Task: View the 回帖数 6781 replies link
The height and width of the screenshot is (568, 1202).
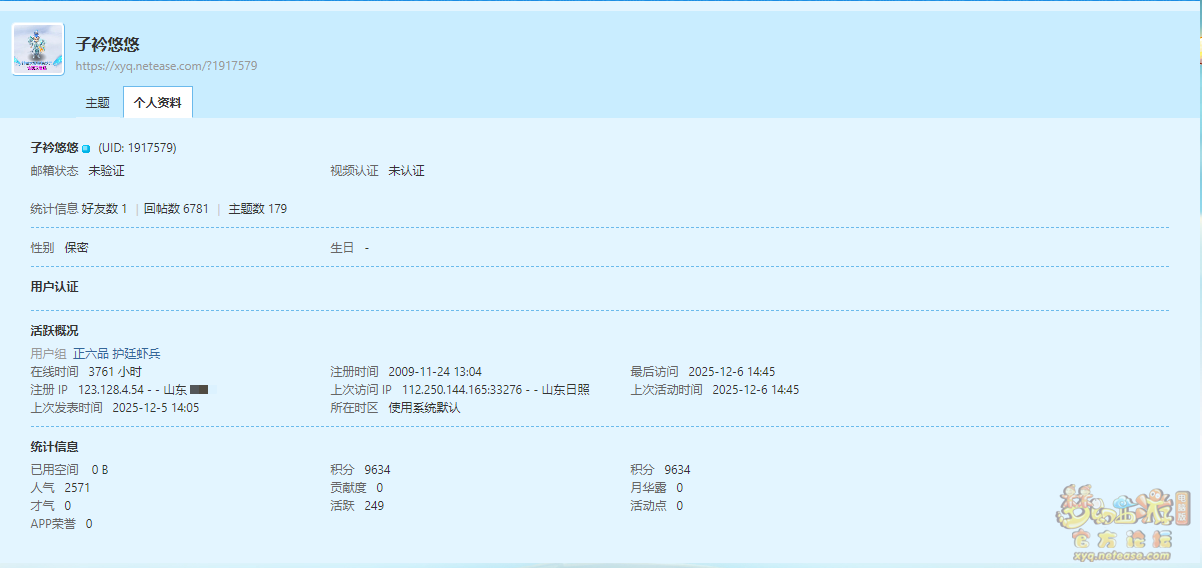Action: pos(176,209)
